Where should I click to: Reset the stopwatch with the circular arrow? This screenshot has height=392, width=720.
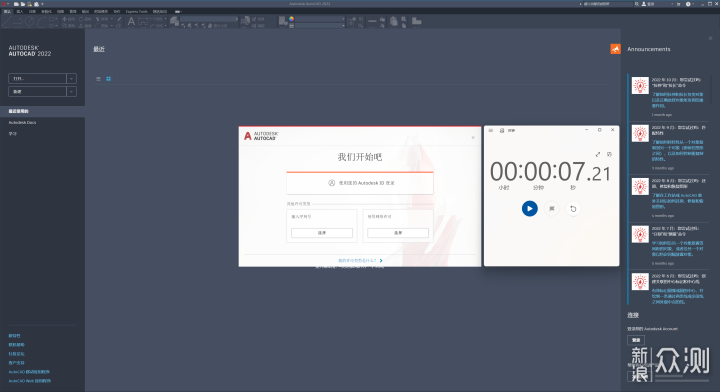click(573, 209)
